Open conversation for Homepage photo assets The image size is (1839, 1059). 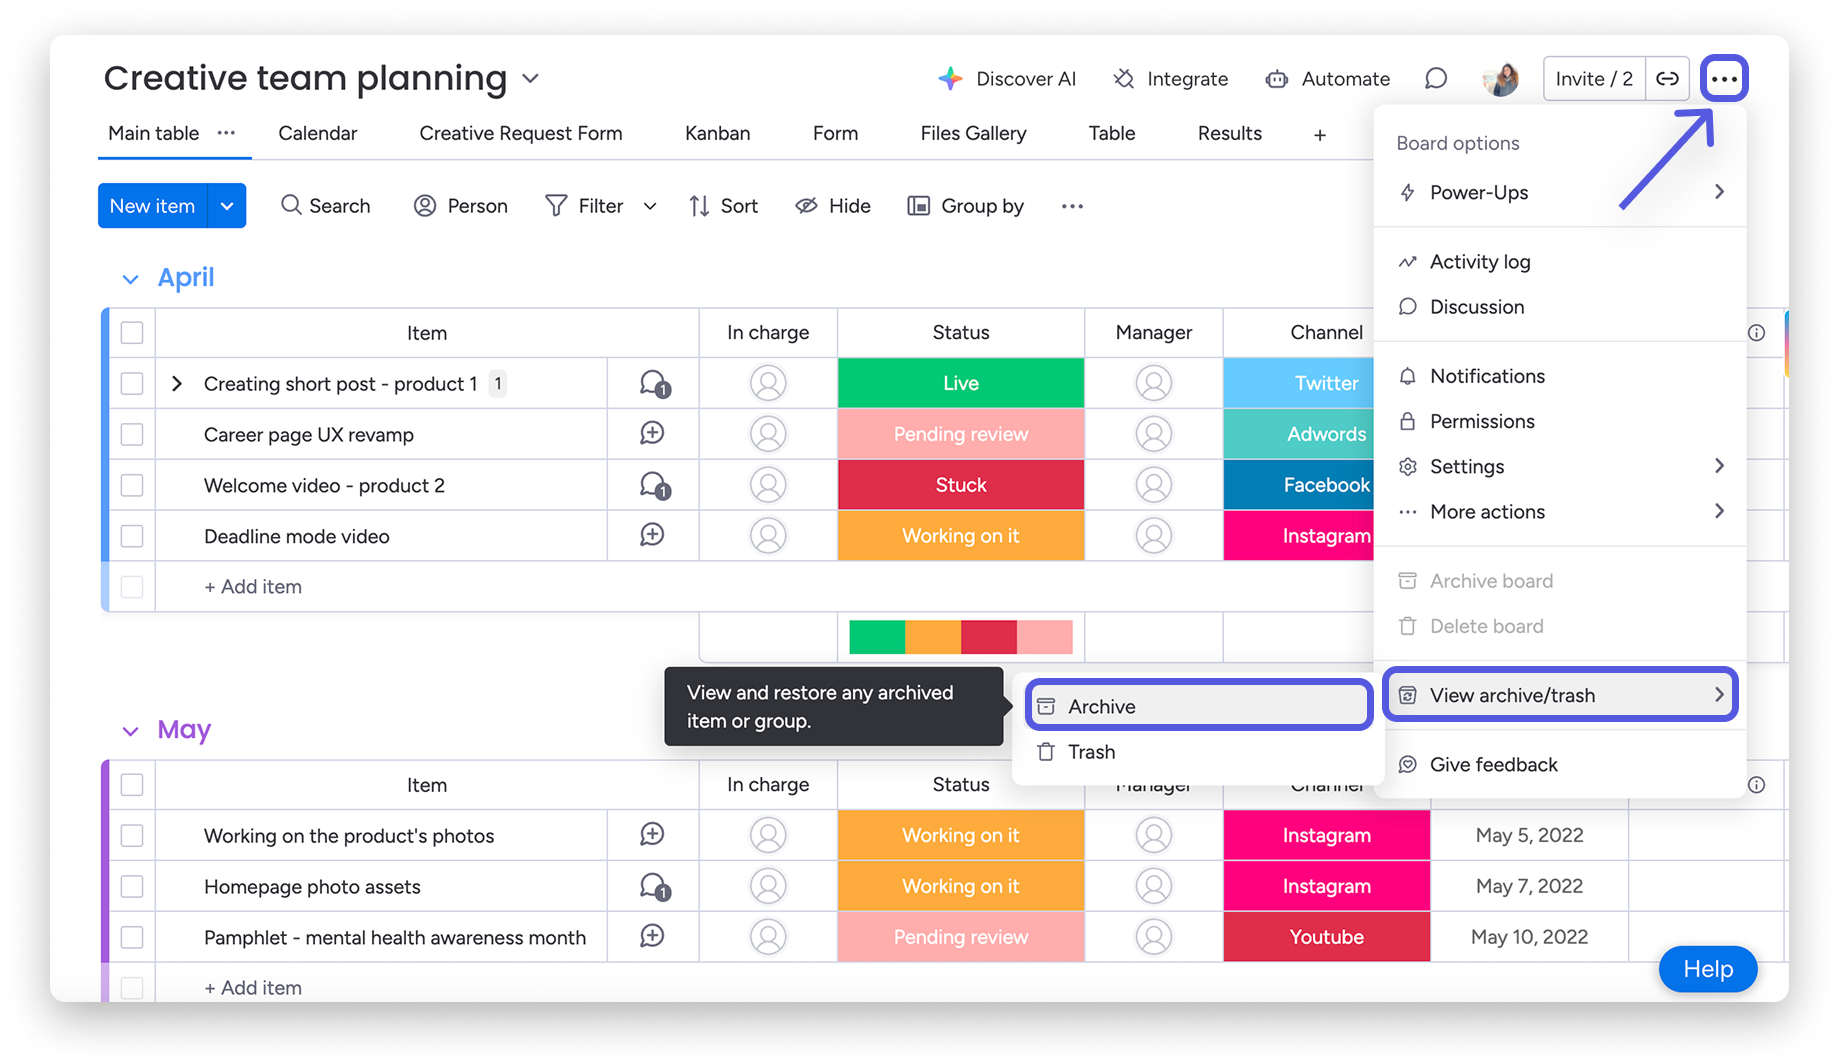(x=654, y=886)
